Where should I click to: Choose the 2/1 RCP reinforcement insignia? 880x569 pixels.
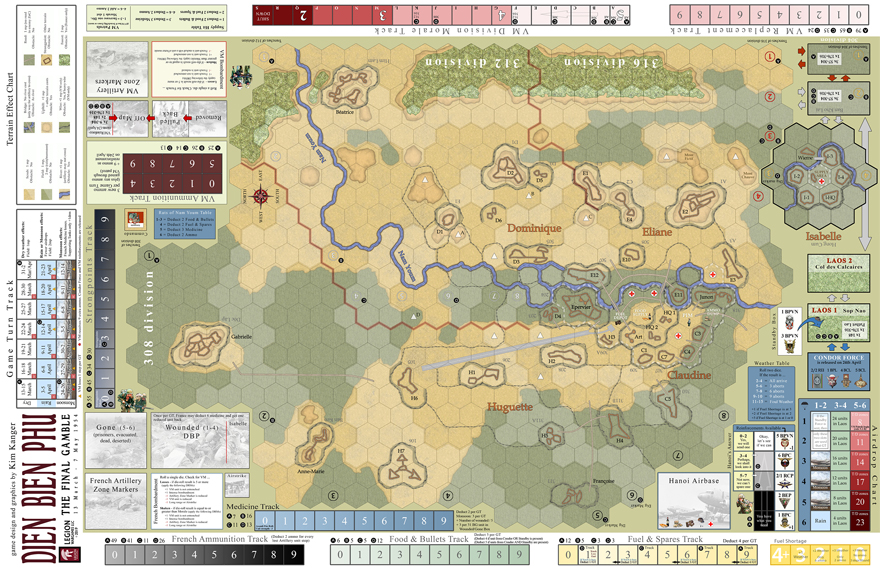(x=785, y=484)
